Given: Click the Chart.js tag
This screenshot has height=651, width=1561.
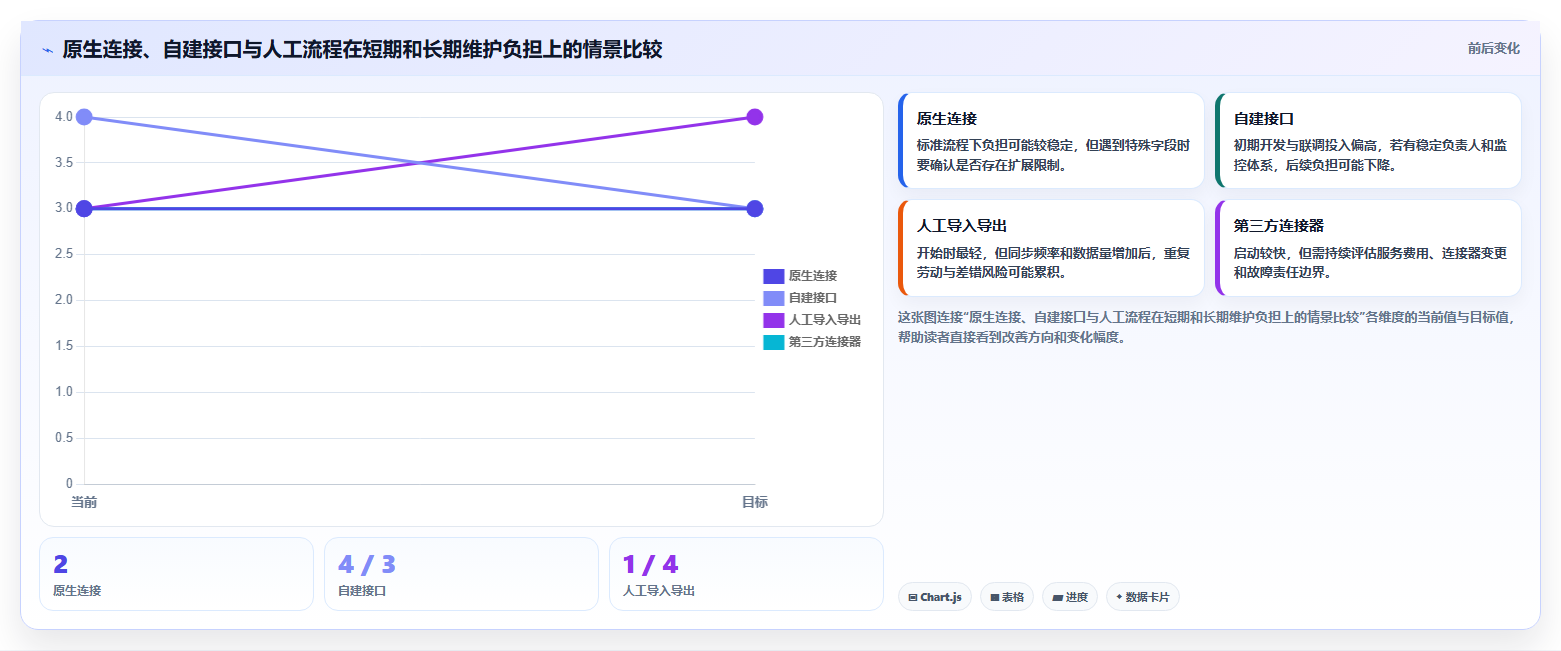Looking at the screenshot, I should [x=934, y=597].
